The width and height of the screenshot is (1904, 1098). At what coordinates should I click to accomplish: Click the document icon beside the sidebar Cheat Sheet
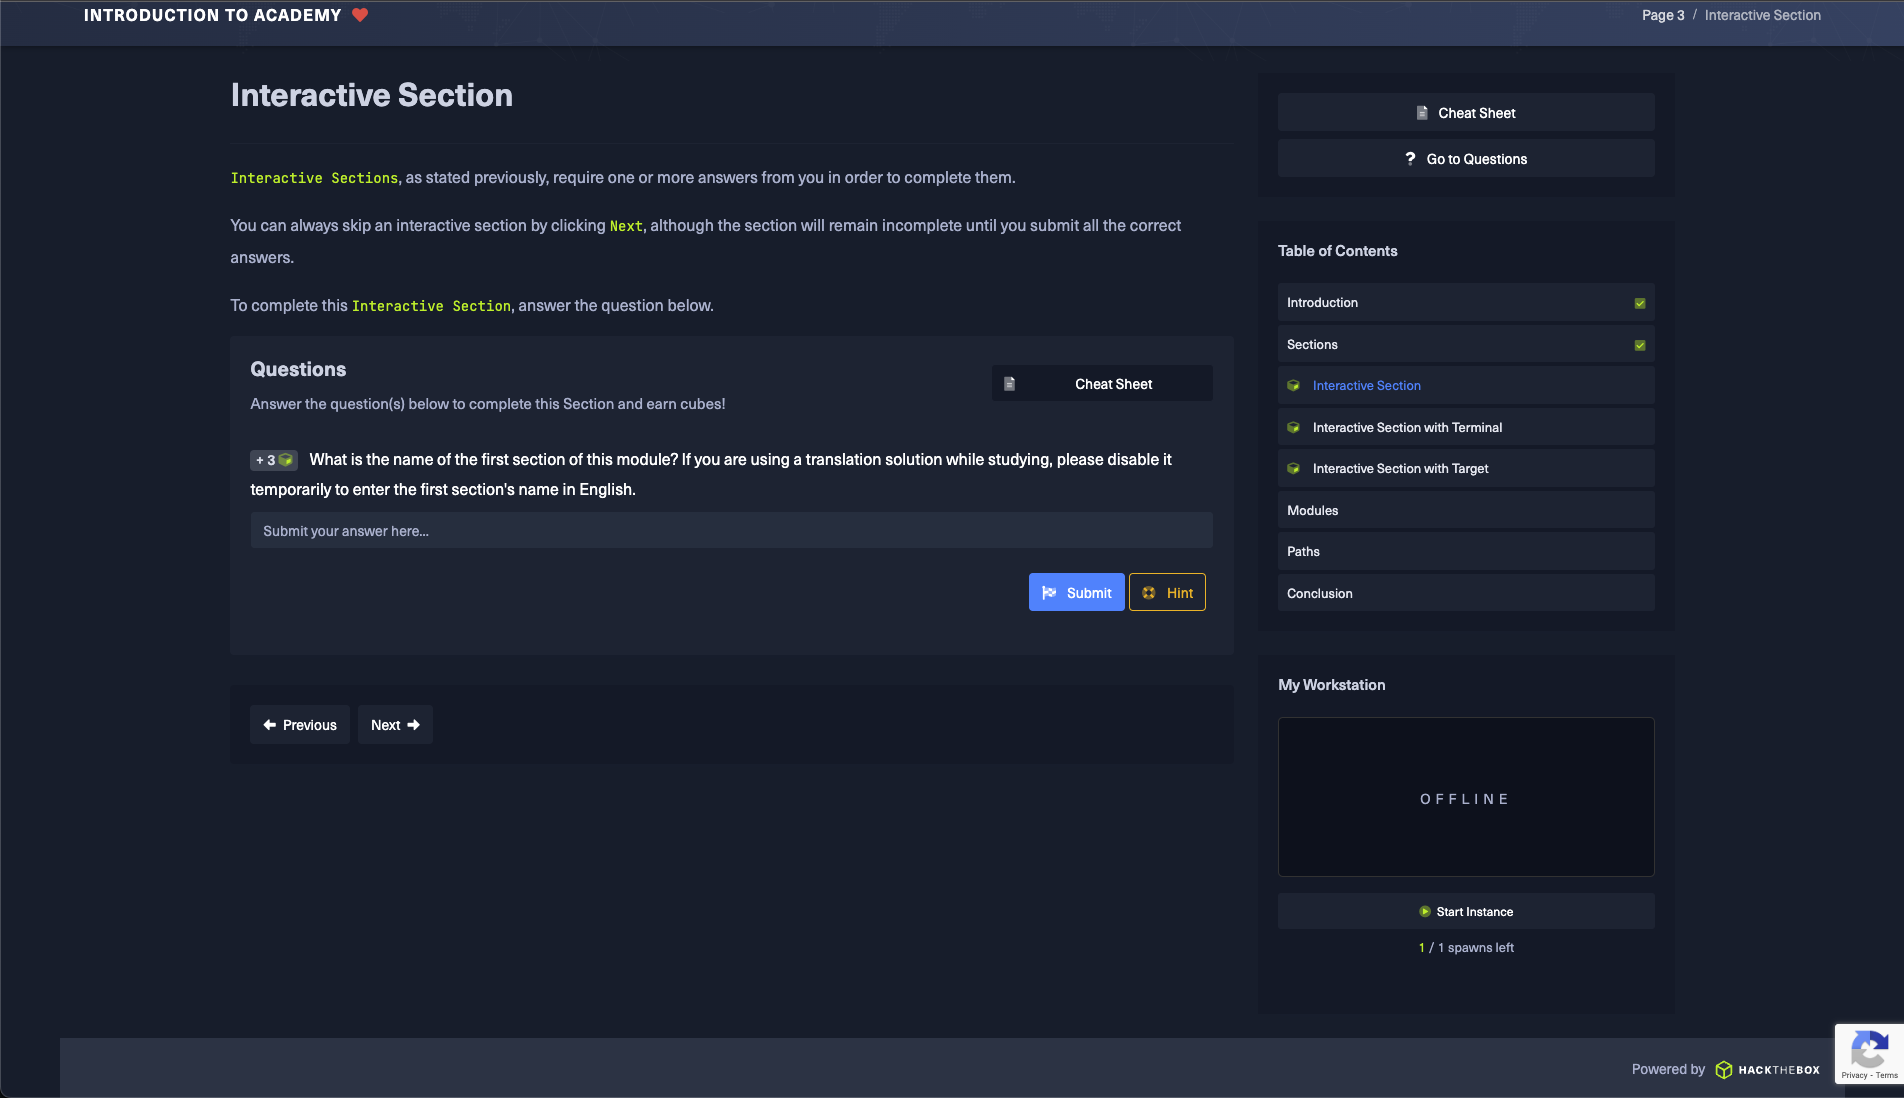(x=1422, y=113)
